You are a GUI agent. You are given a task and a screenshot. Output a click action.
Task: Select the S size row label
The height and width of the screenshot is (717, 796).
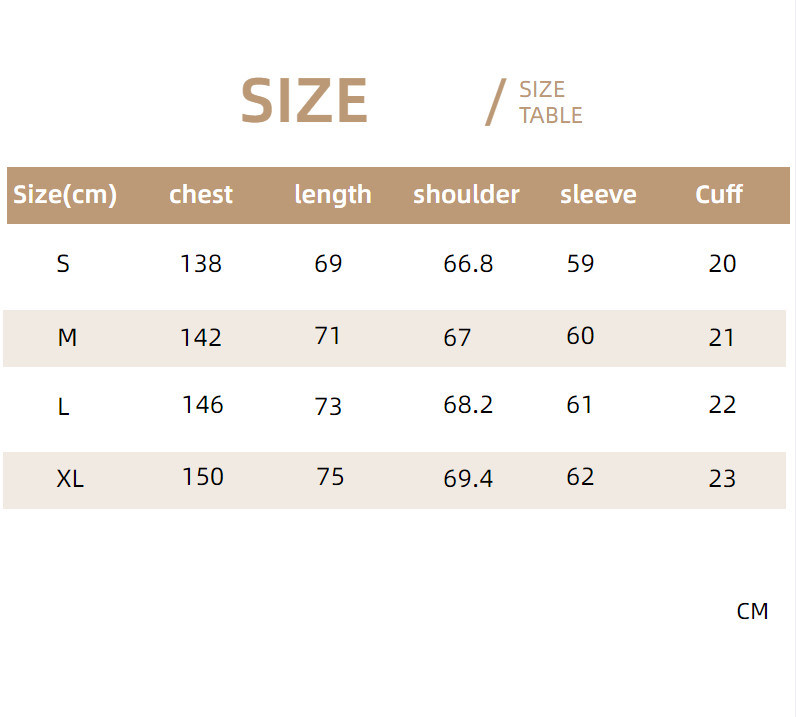63,264
